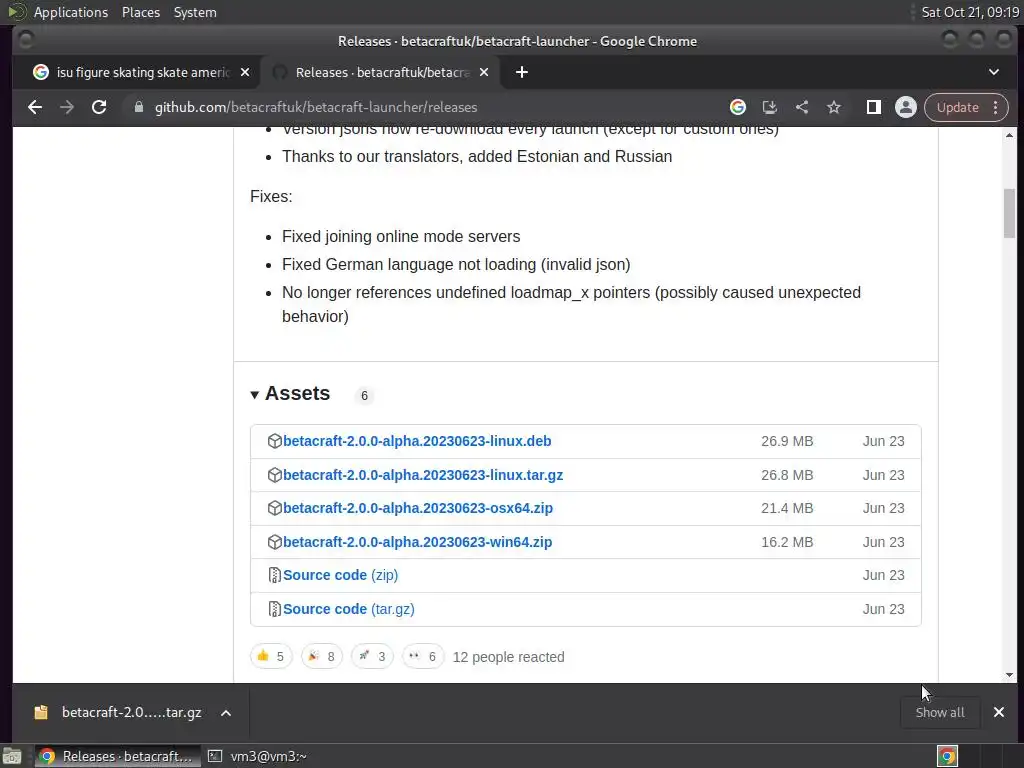Click the Assets count badge 6

364,395
